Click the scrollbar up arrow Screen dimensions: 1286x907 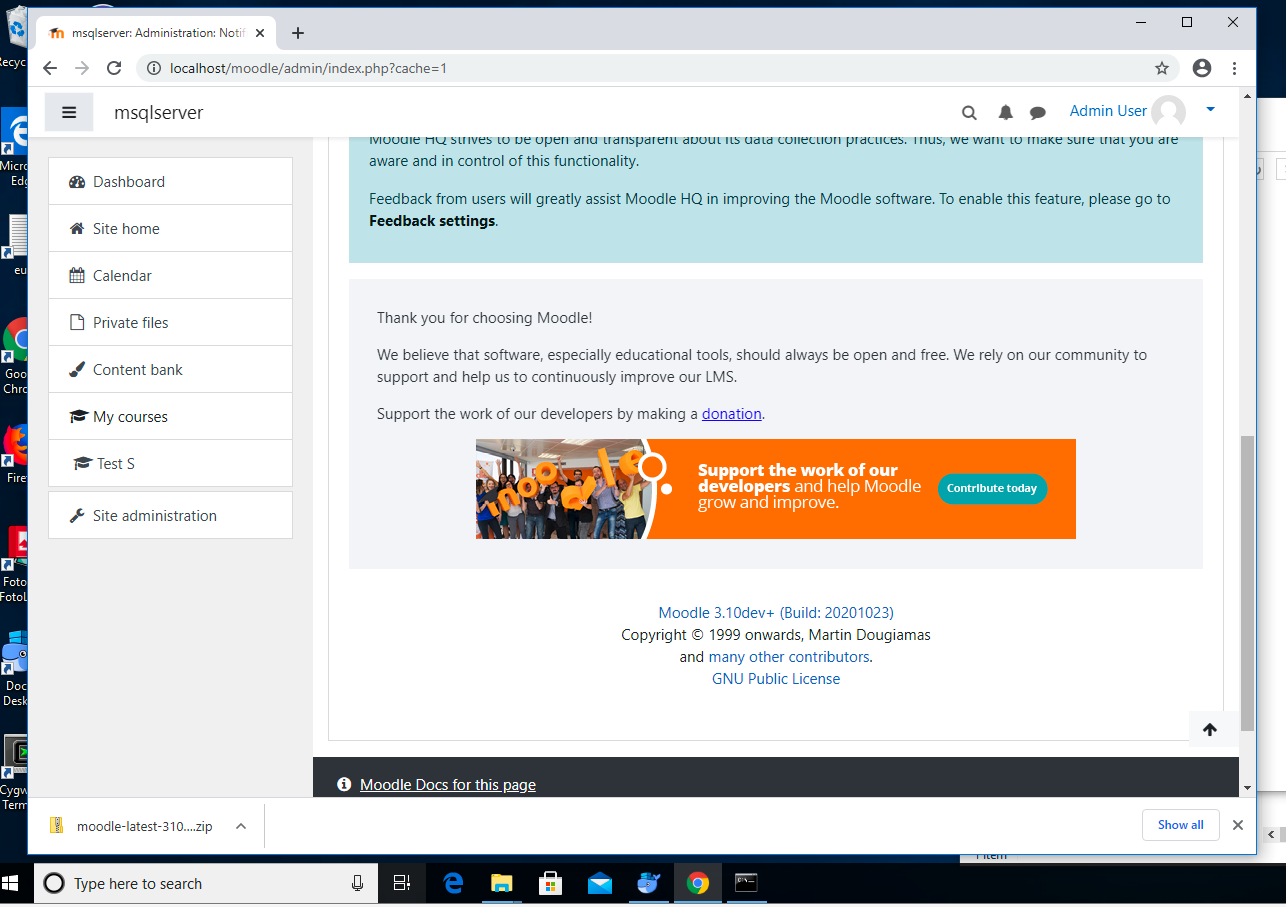1247,96
